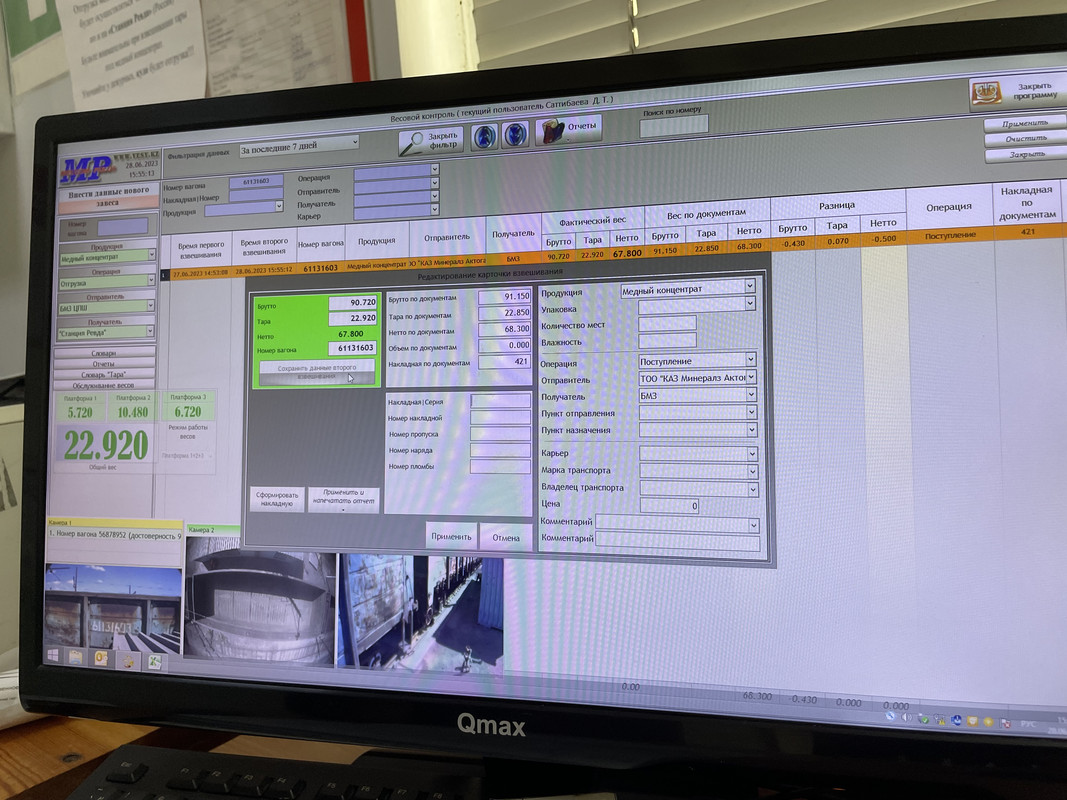Click the Операция column header in table
The width and height of the screenshot is (1067, 800).
tap(948, 207)
